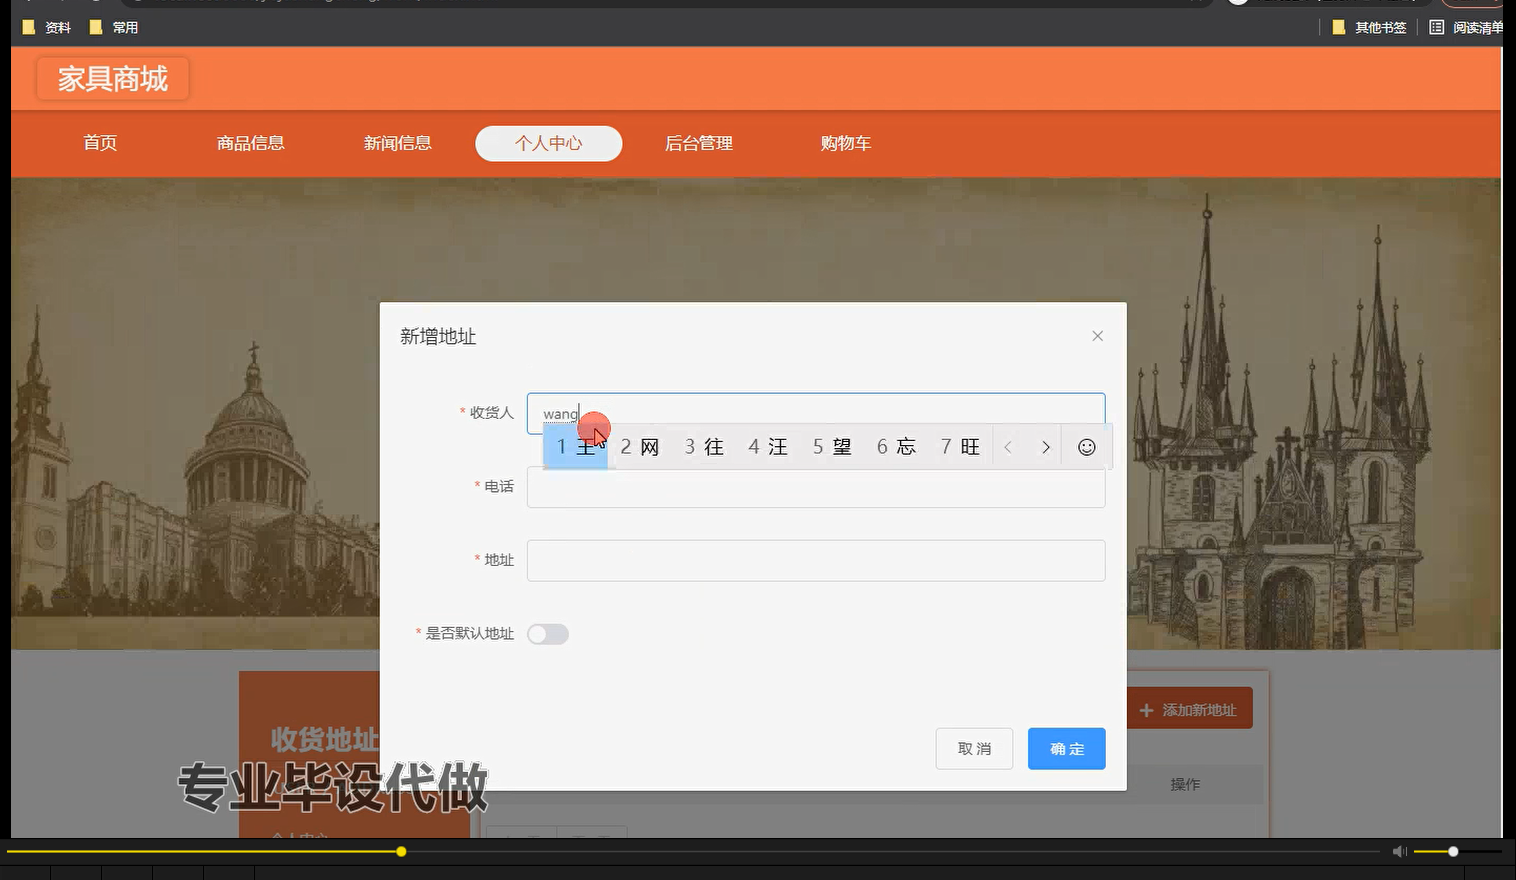
Task: Click the previous-page arrow in the IME bar
Action: (1007, 447)
